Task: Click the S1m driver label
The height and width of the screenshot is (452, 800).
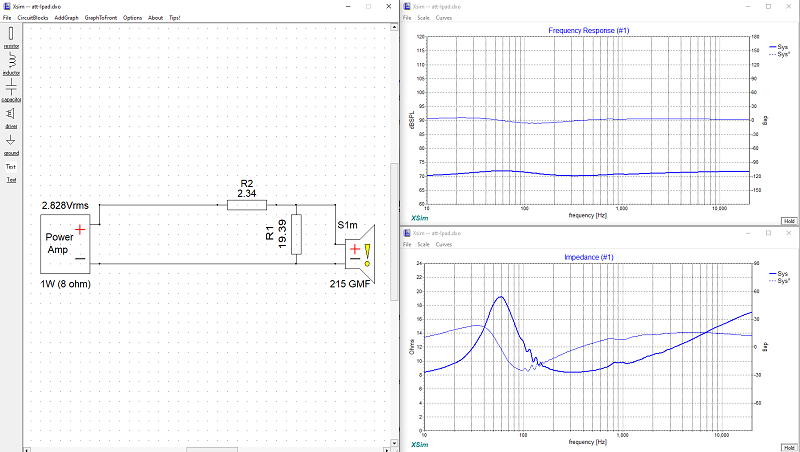Action: click(x=347, y=225)
